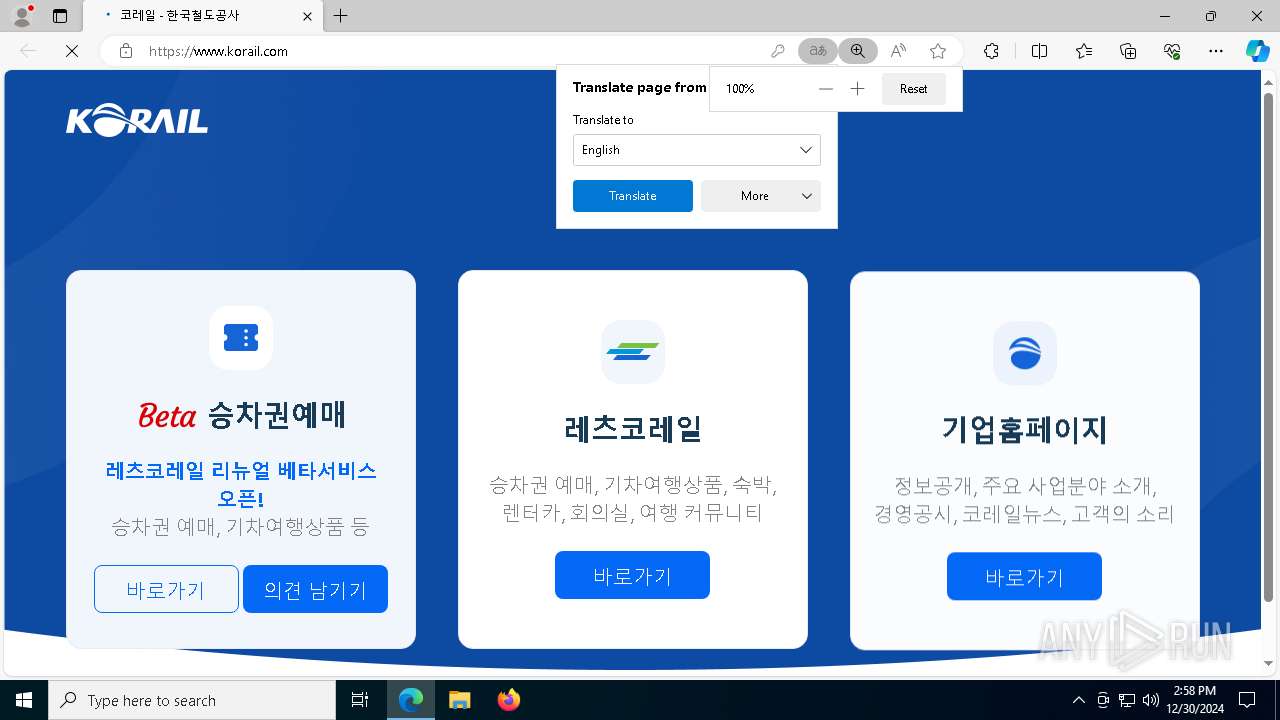Click the 의견 남기기 button
The width and height of the screenshot is (1280, 720).
pyautogui.click(x=315, y=589)
